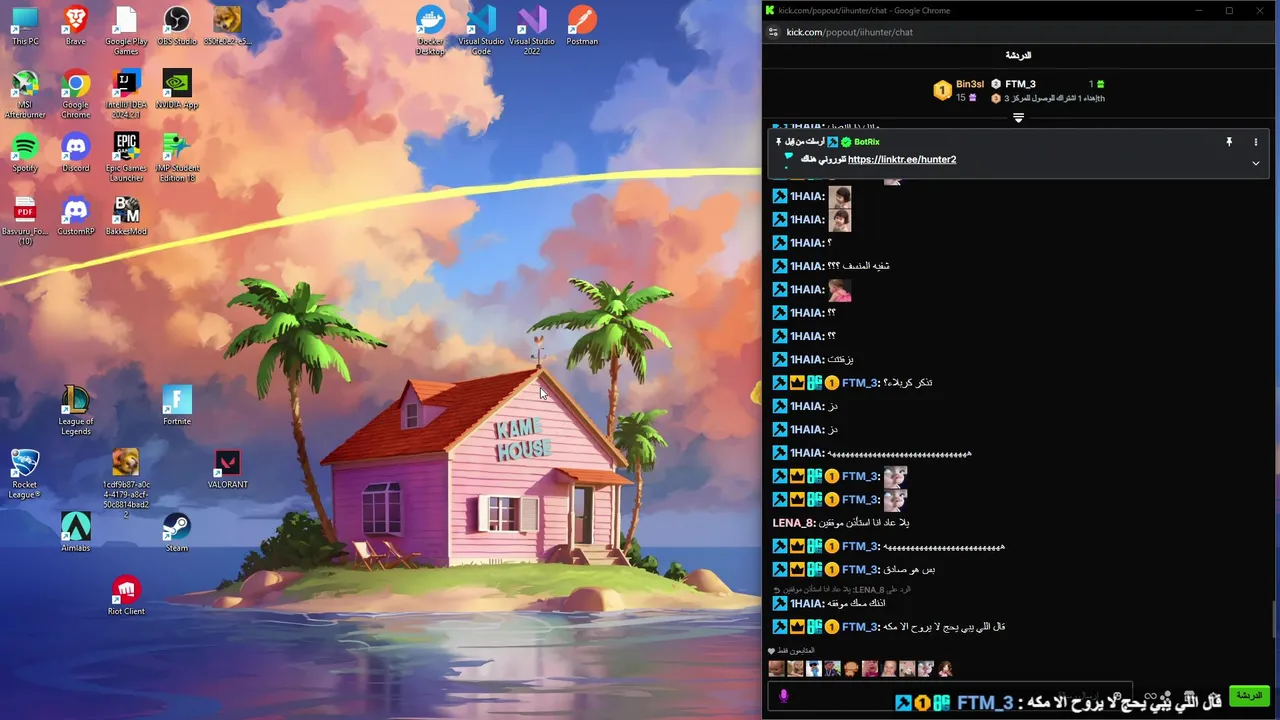Open Spotify from the desktop
This screenshot has height=720, width=1280.
(x=25, y=153)
